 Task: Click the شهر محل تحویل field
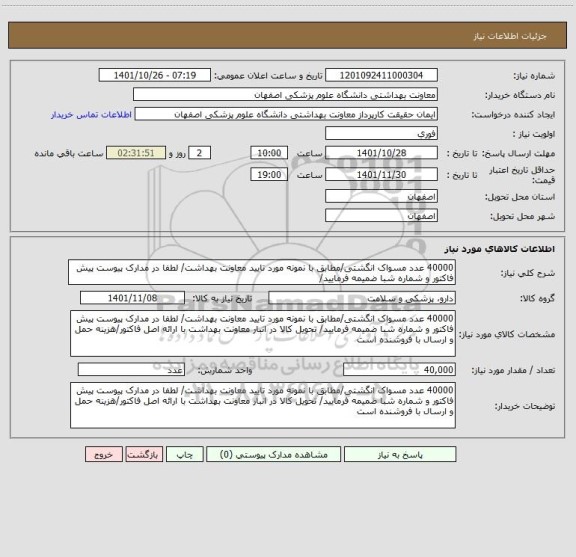point(381,216)
